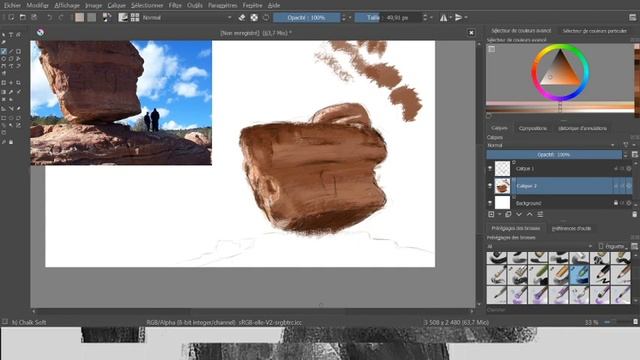Open the brush settings editor
This screenshot has width=640, height=360.
click(x=123, y=18)
